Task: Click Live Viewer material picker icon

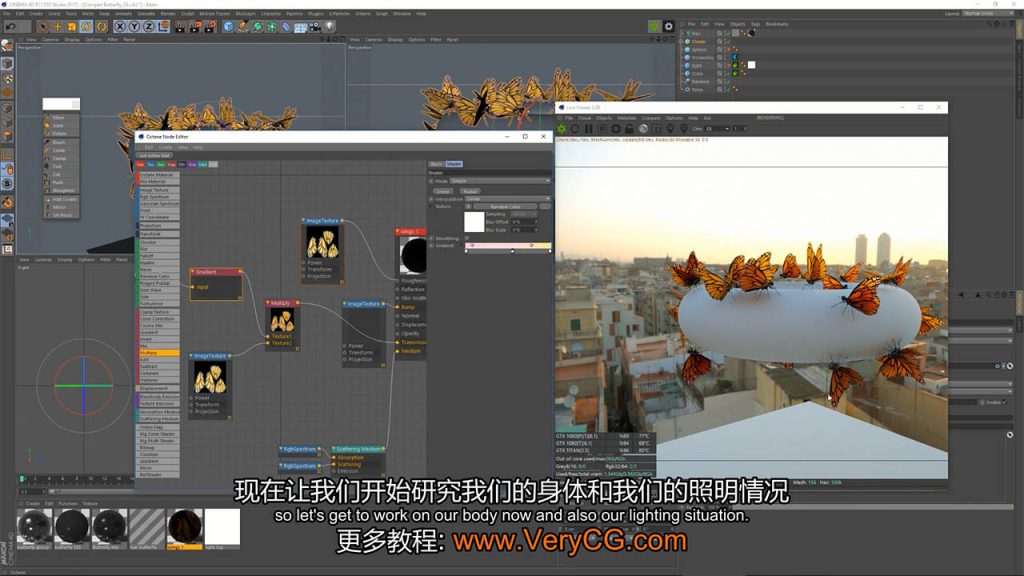Action: [x=683, y=129]
